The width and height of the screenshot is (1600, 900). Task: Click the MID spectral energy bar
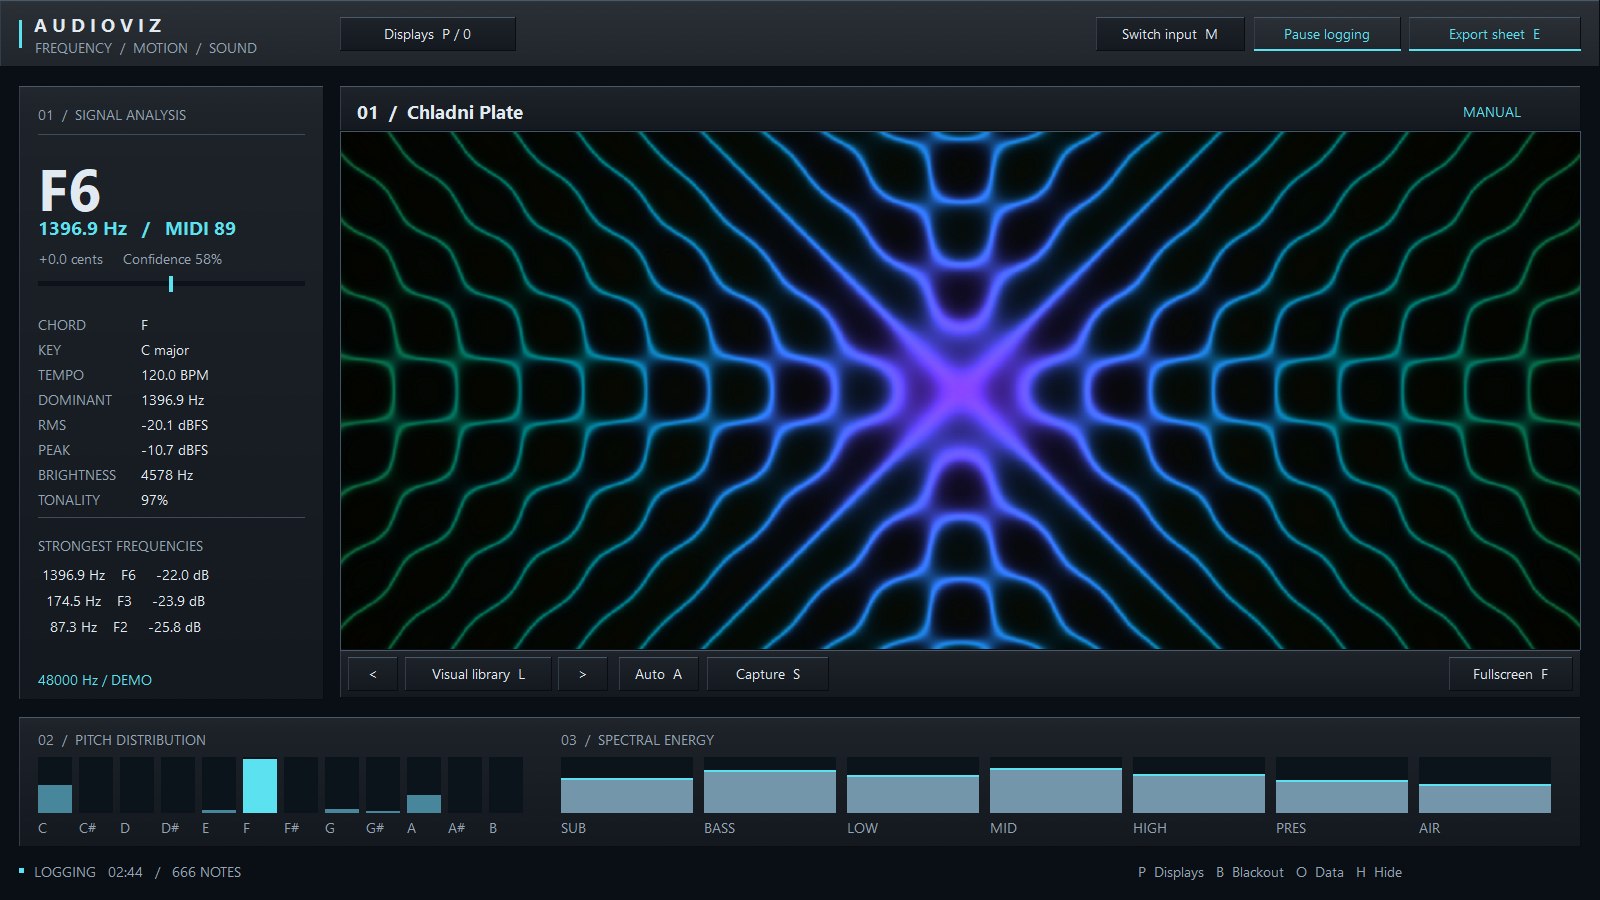click(1056, 785)
